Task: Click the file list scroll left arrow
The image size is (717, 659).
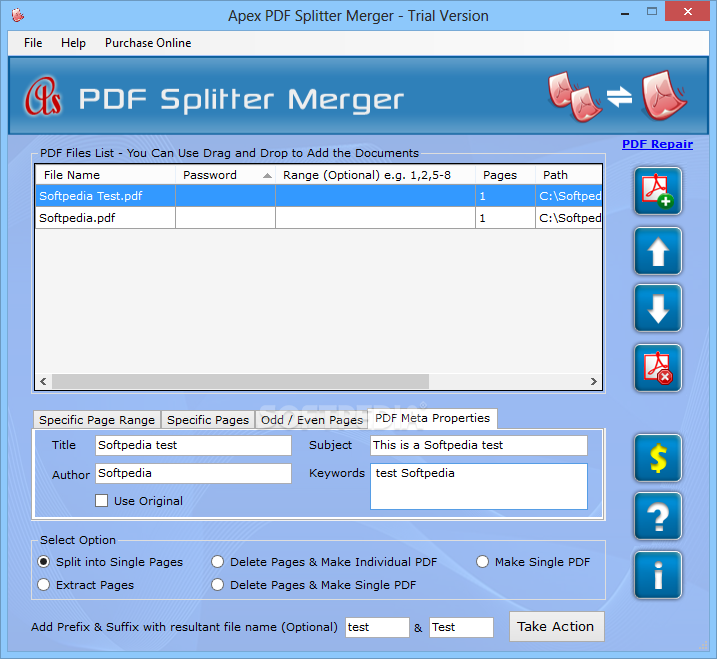Action: click(43, 381)
